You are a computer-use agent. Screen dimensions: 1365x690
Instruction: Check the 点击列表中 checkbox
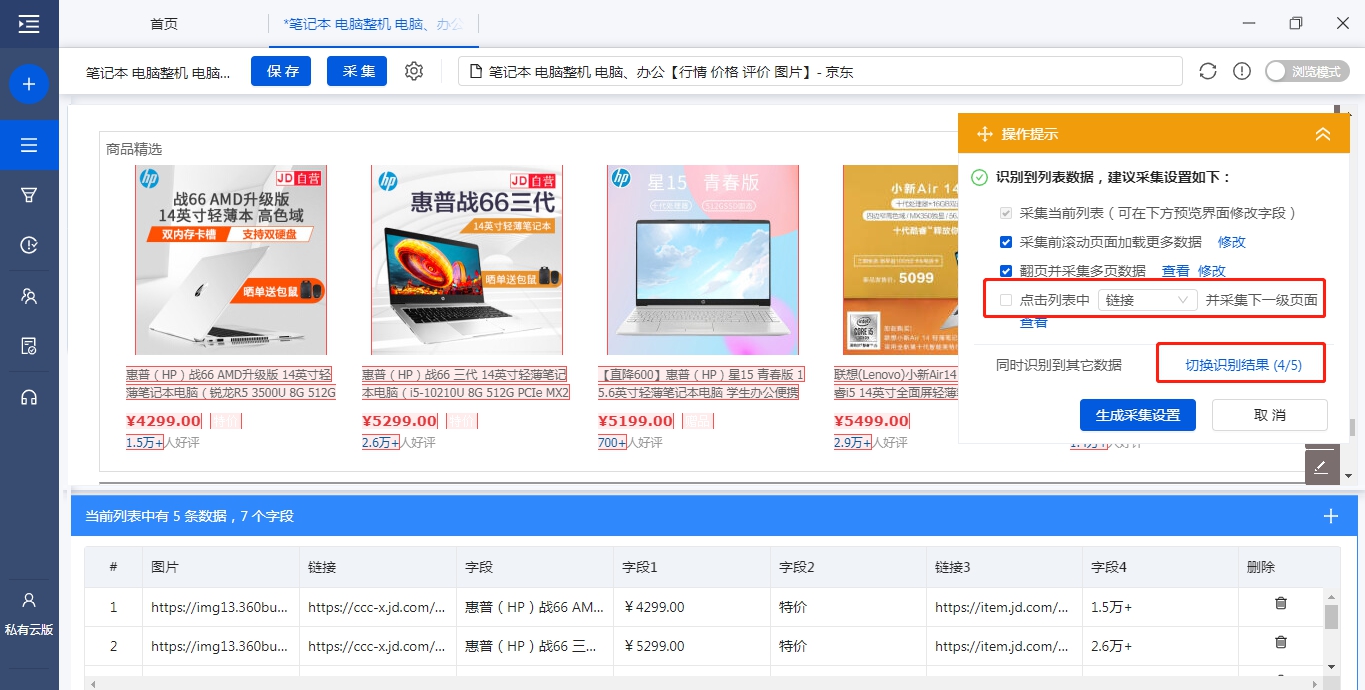coord(1006,300)
